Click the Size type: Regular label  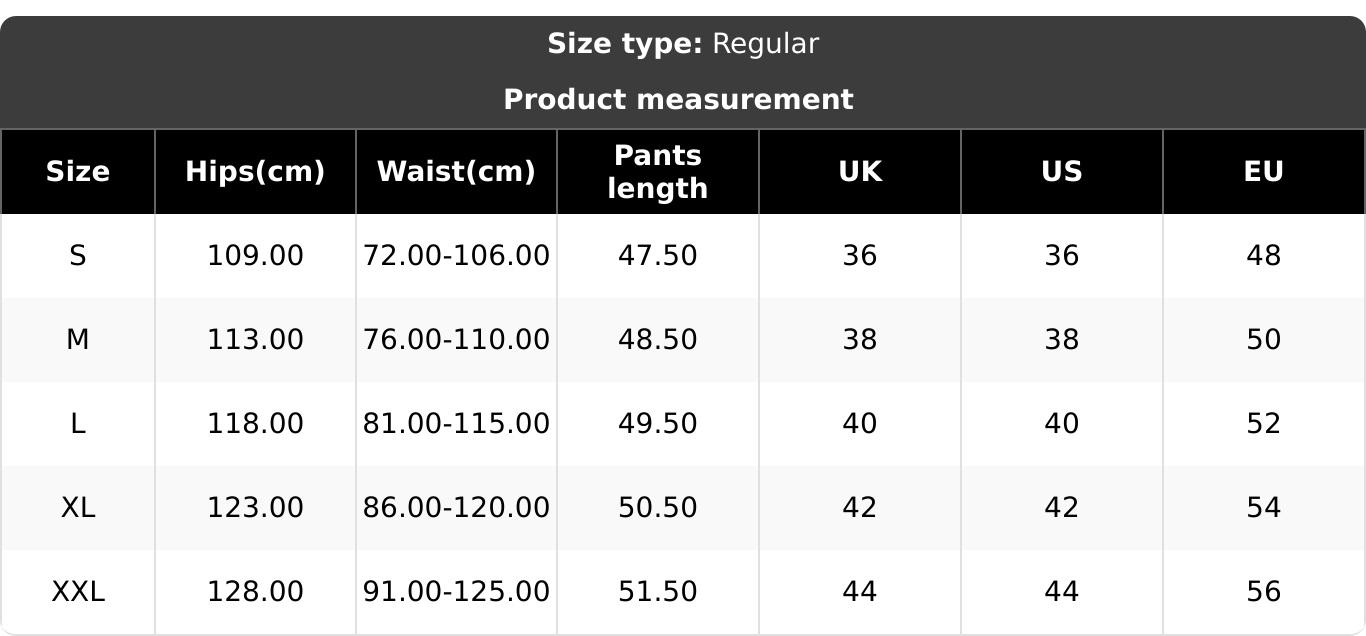[683, 44]
